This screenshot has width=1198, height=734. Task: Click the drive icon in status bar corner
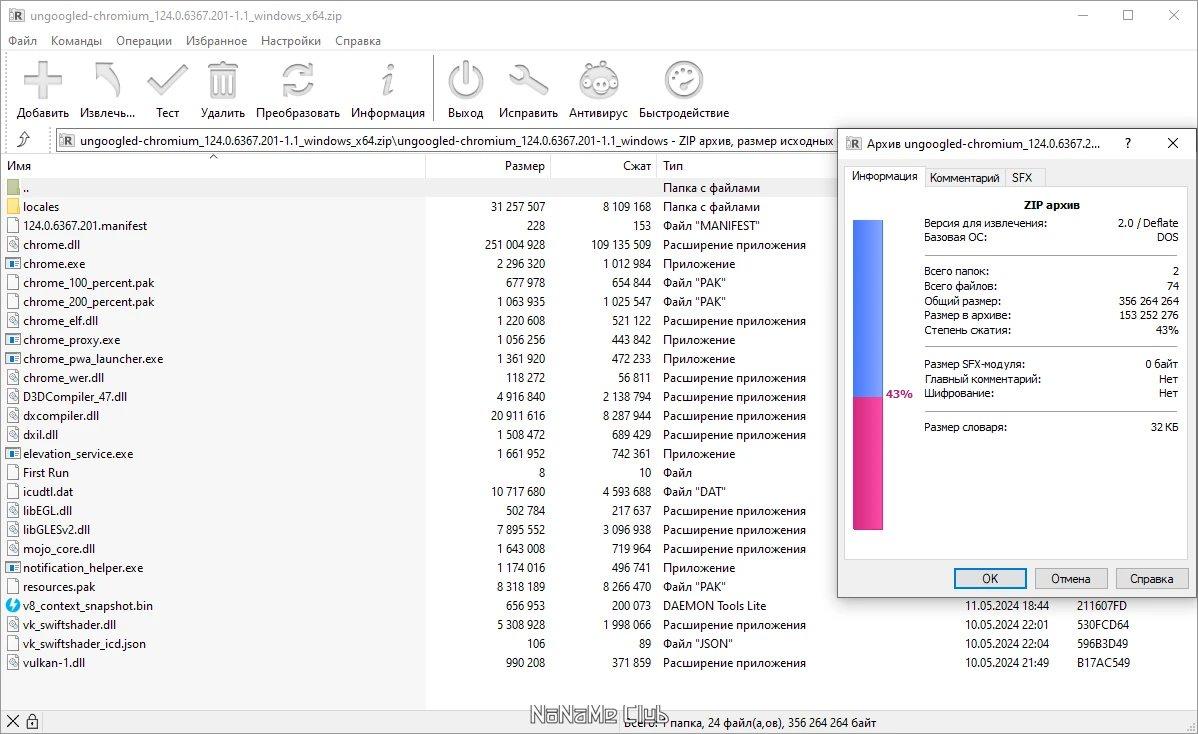(x=12, y=720)
